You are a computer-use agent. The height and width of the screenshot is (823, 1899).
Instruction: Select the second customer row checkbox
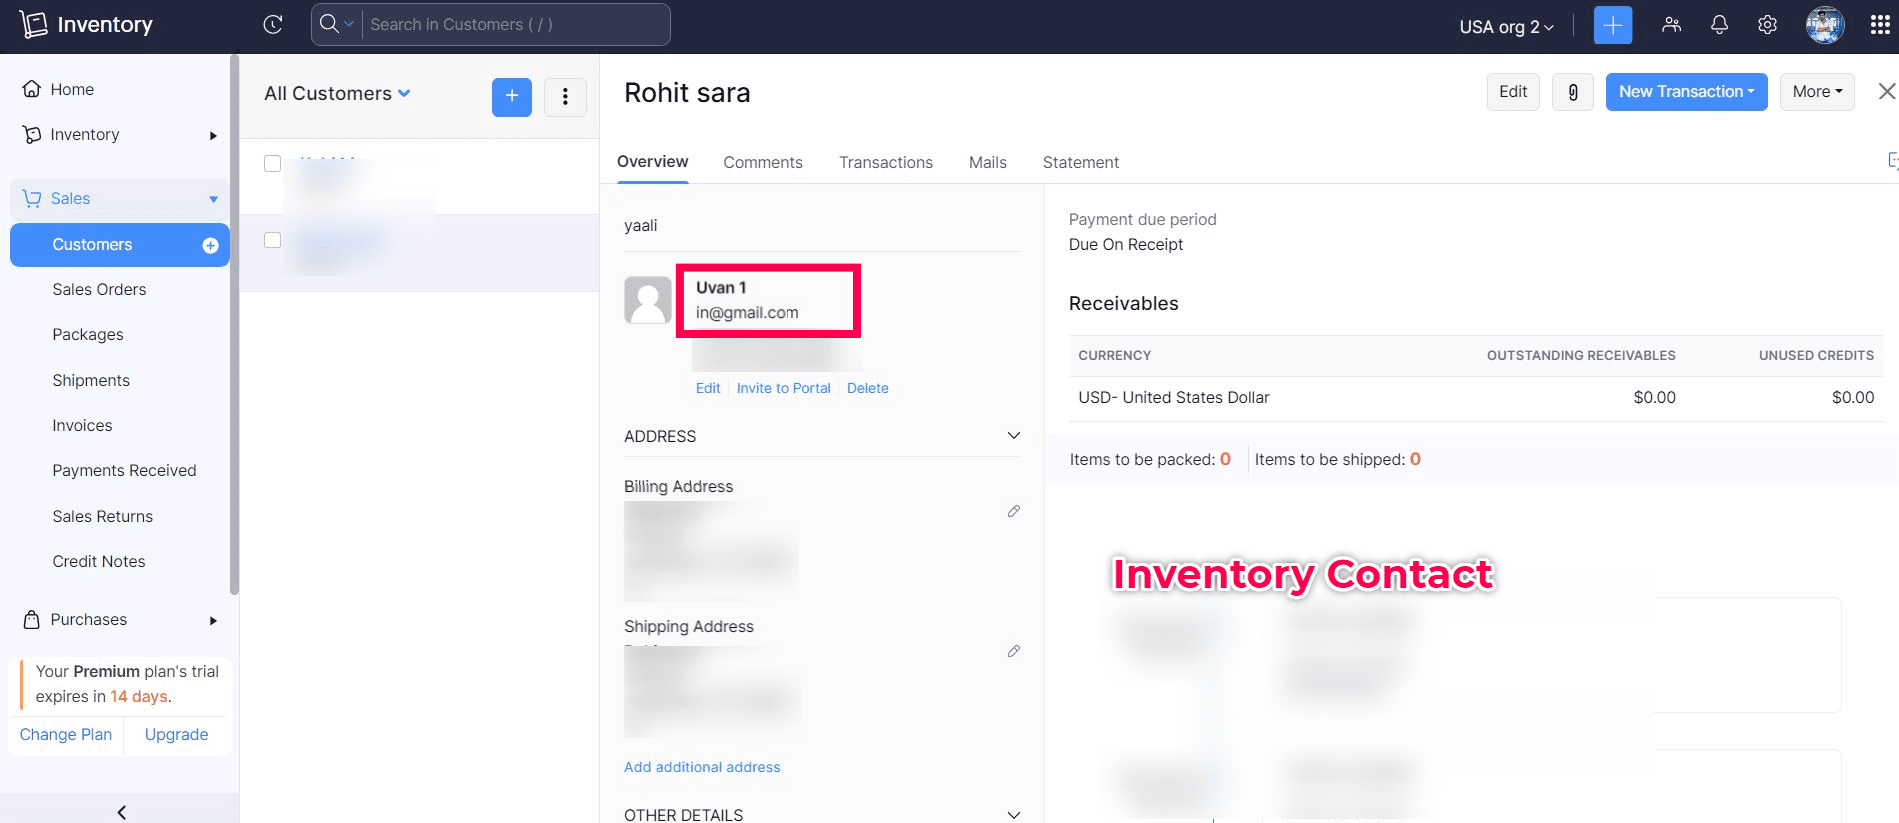[272, 240]
